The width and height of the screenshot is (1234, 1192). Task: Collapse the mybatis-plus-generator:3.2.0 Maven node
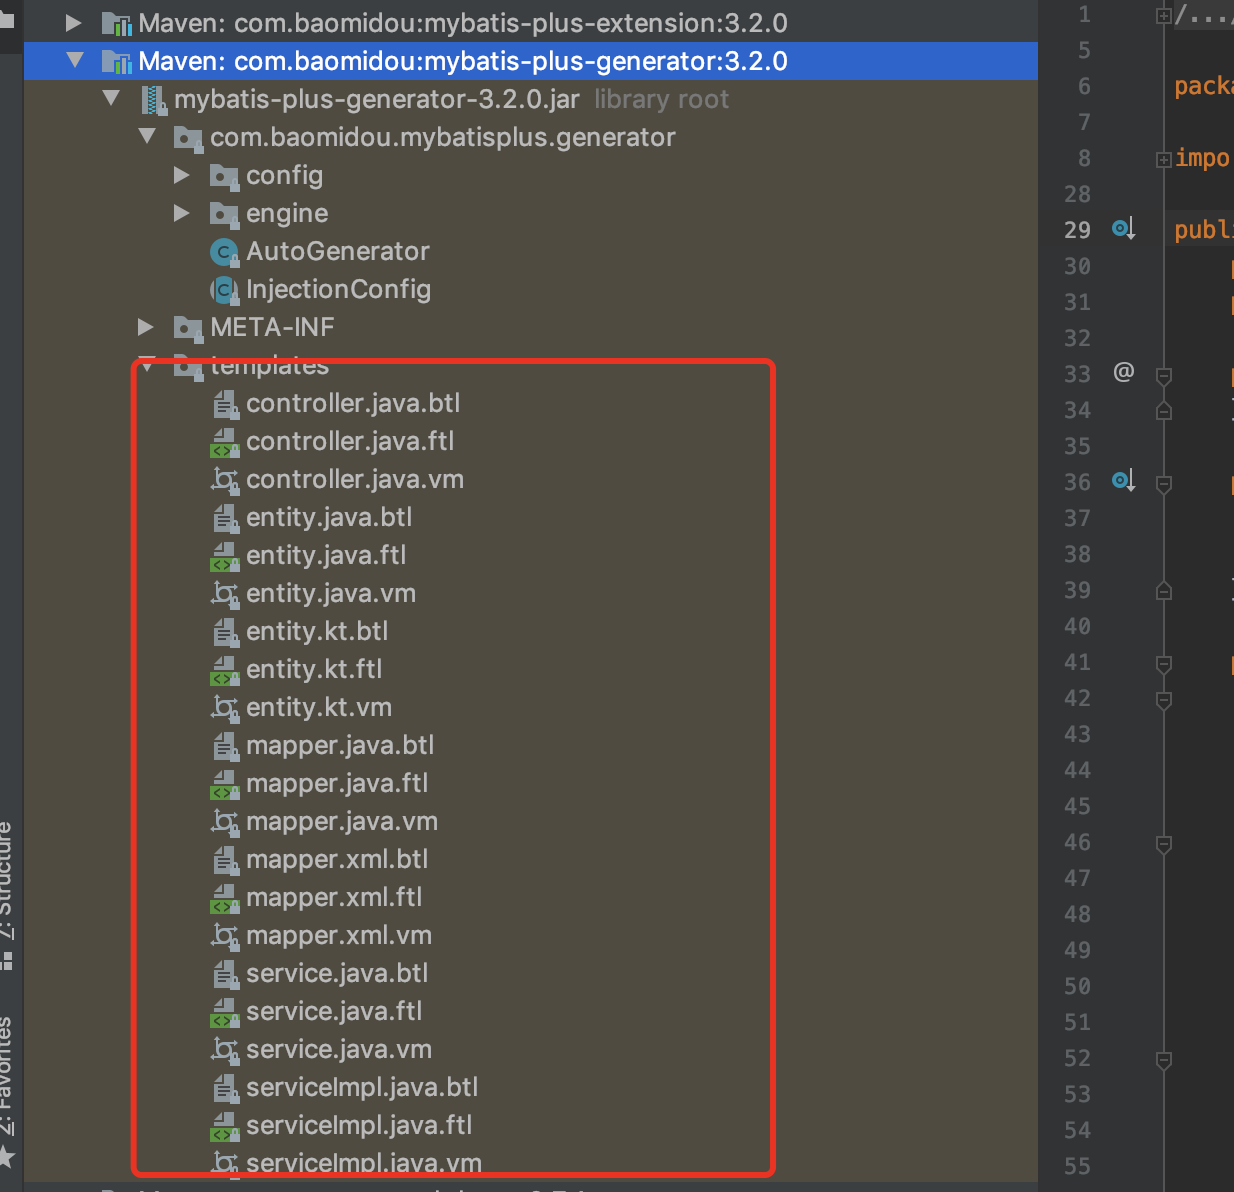(x=74, y=60)
